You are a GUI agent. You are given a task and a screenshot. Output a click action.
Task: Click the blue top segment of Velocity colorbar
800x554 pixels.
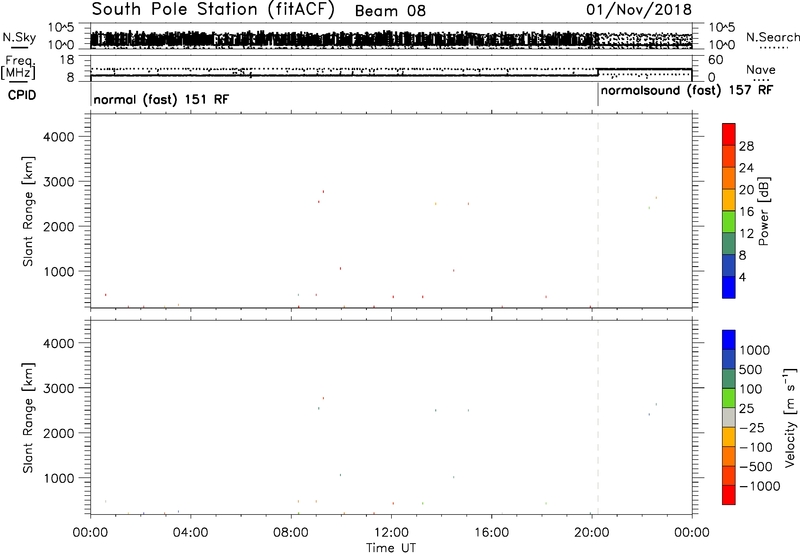[x=729, y=340]
